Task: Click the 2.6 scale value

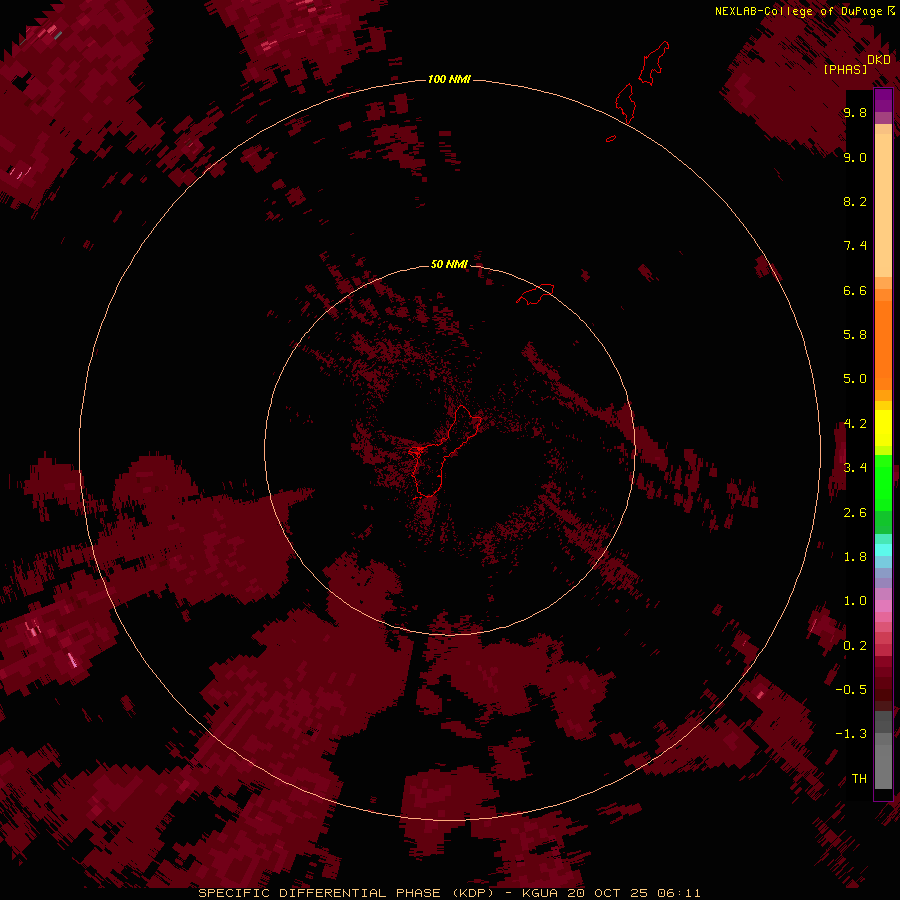Action: tap(855, 513)
